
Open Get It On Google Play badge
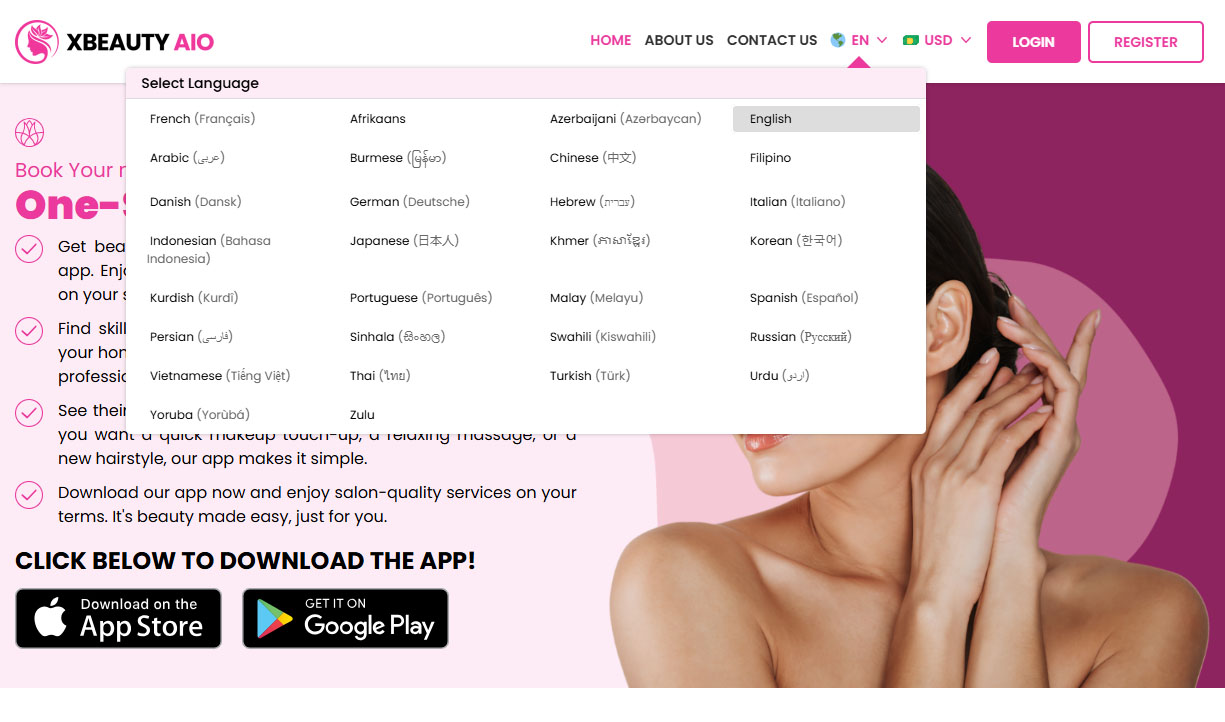pyautogui.click(x=345, y=618)
